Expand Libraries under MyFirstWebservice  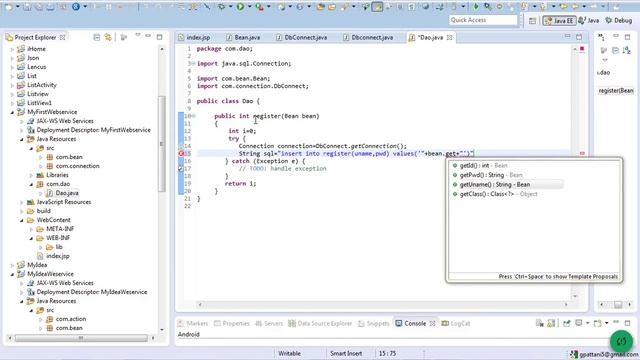tap(31, 175)
